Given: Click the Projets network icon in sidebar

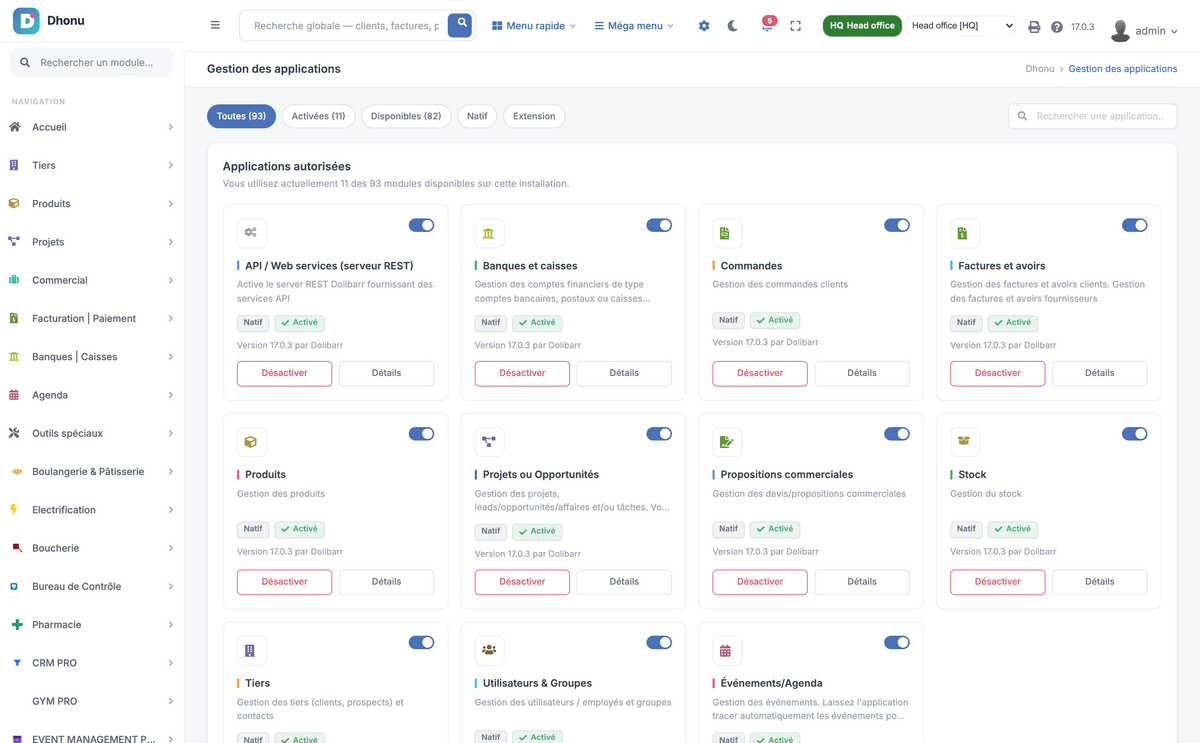Looking at the screenshot, I should (14, 241).
